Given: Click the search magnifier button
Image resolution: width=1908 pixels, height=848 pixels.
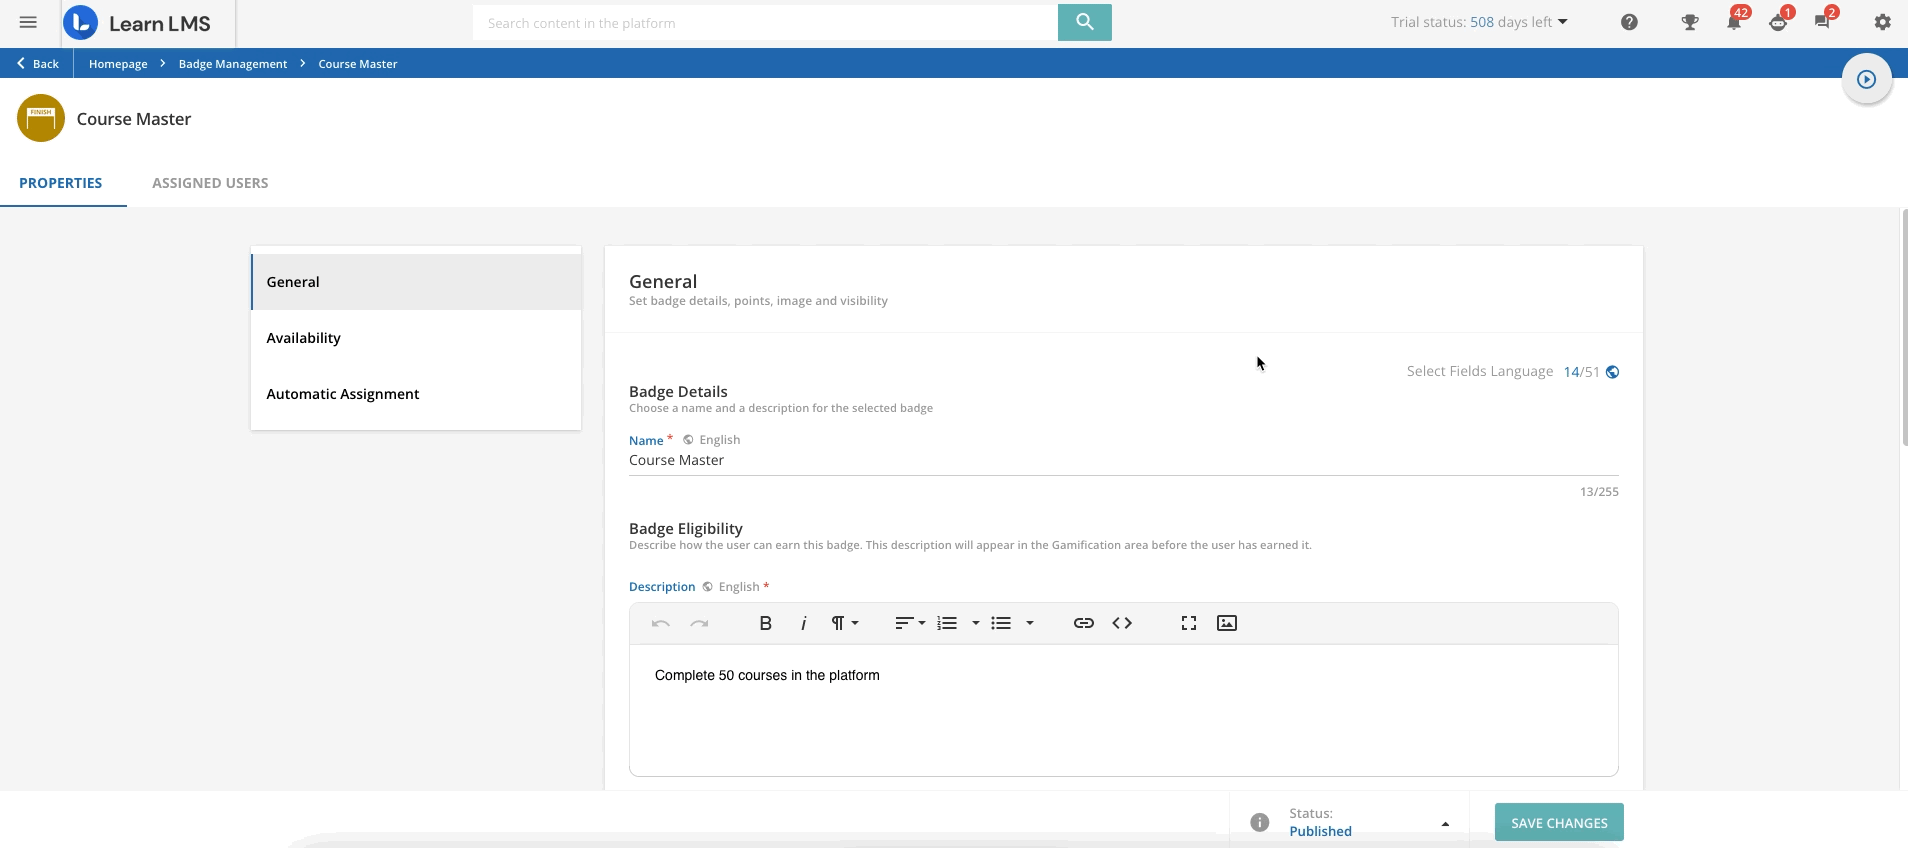Looking at the screenshot, I should coord(1084,22).
